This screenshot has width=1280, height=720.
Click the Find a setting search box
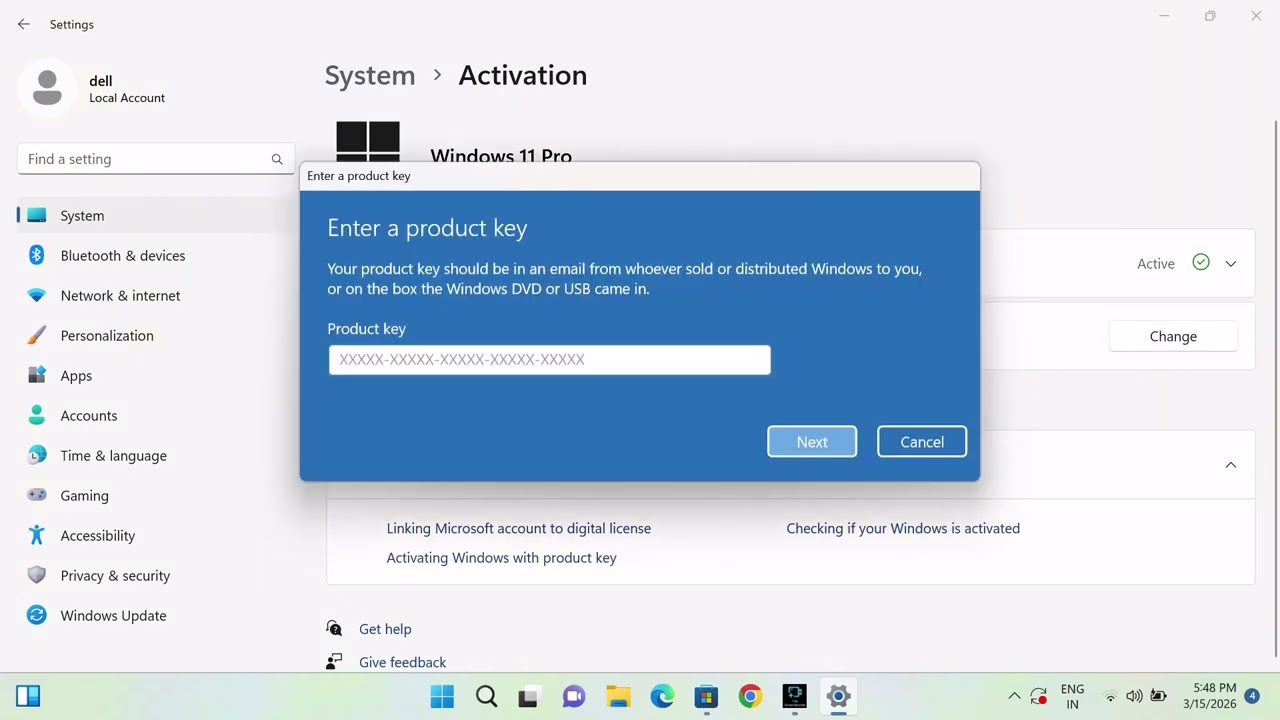tap(156, 159)
